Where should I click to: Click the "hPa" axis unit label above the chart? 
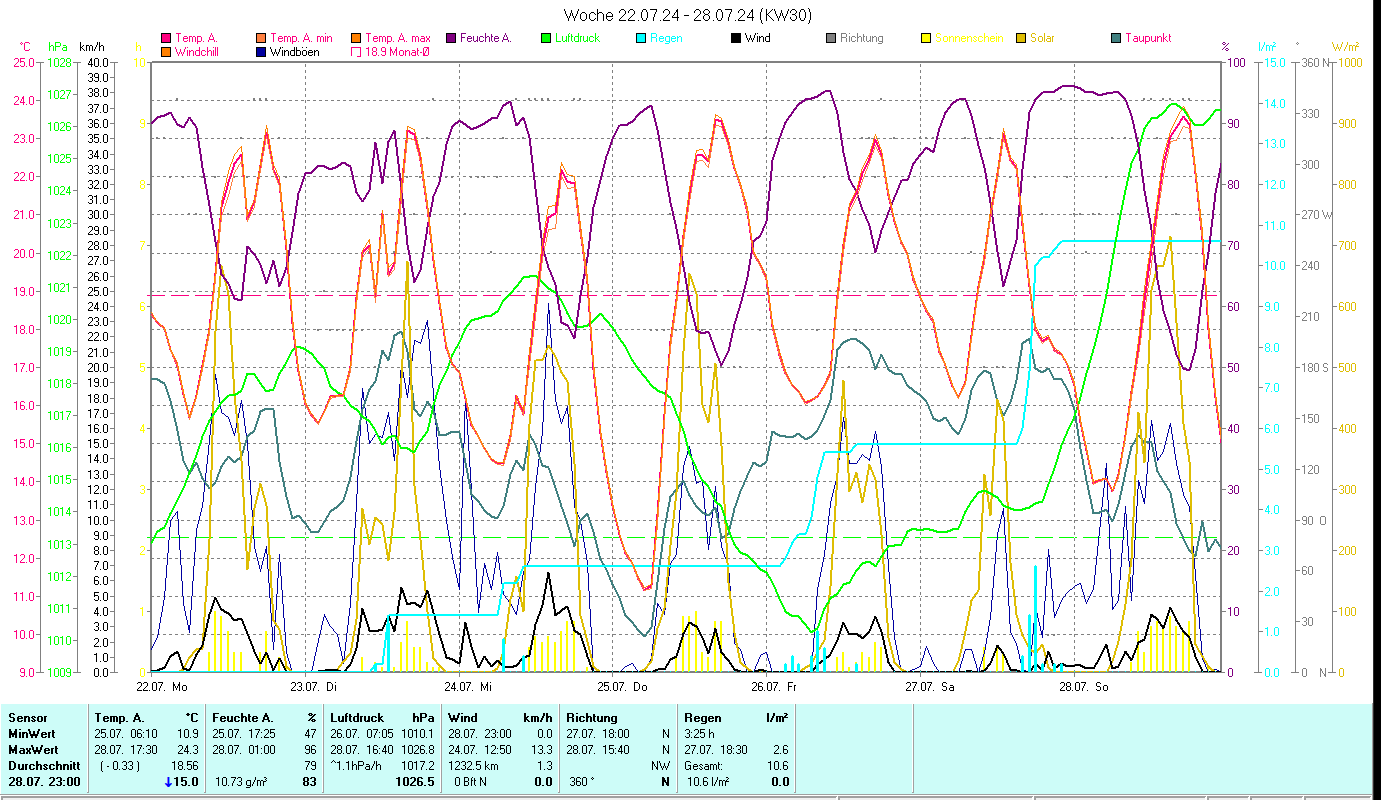58,47
